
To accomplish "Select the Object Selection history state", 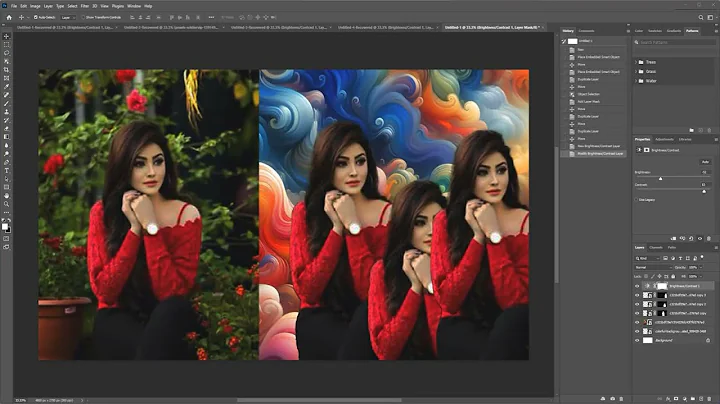I will pos(588,94).
